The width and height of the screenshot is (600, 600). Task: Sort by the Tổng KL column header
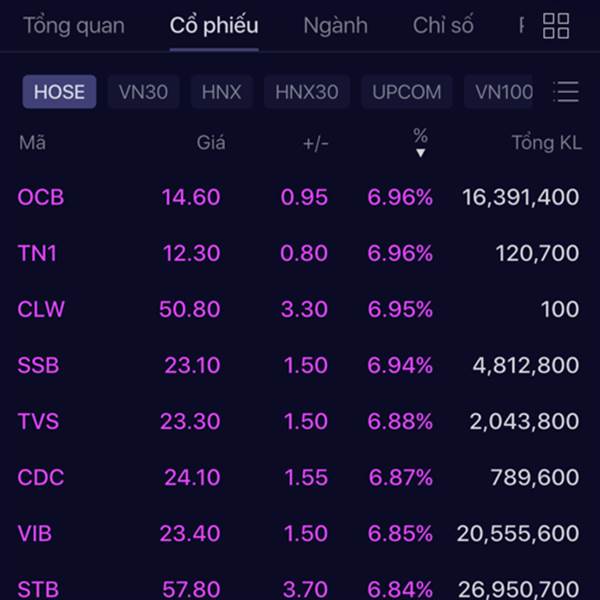pos(547,143)
